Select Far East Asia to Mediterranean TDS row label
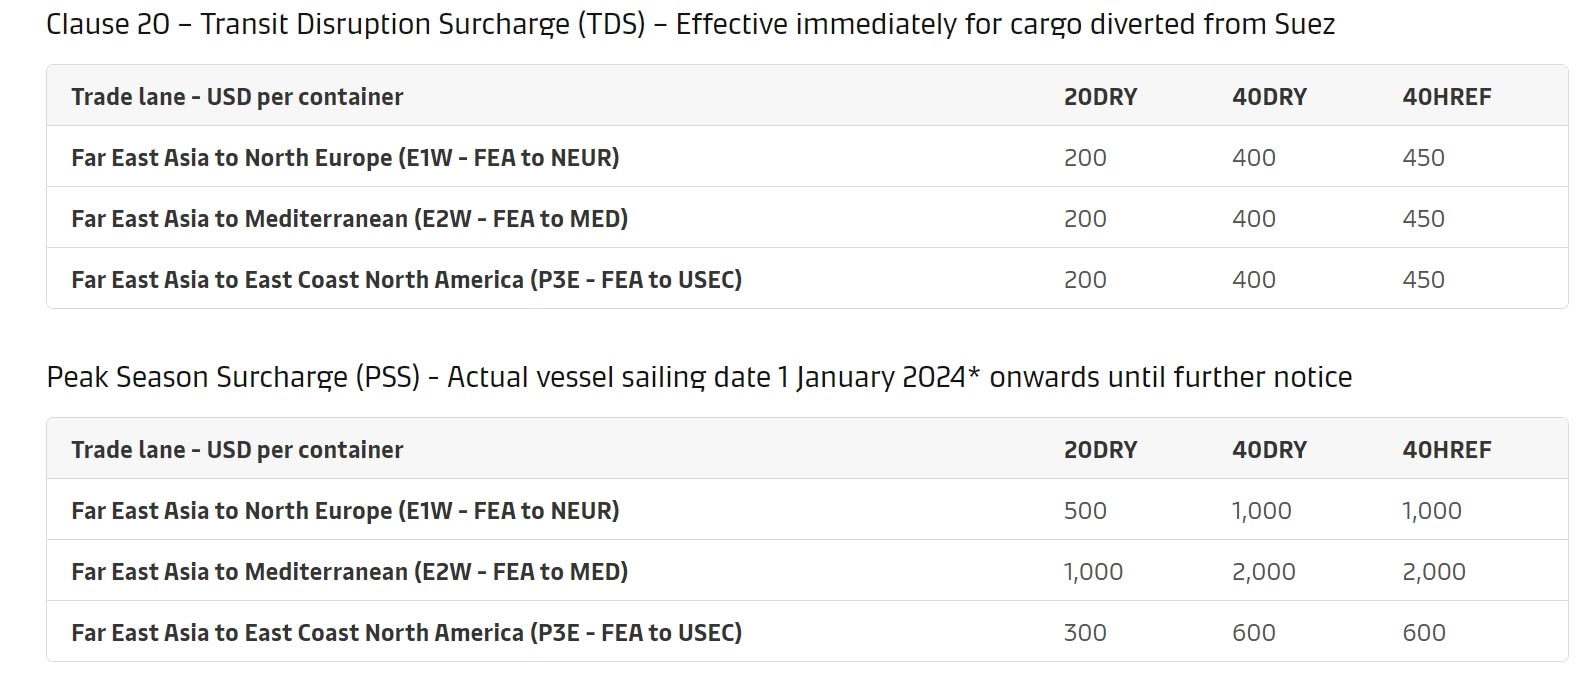Viewport: 1591px width, 679px height. pos(349,219)
